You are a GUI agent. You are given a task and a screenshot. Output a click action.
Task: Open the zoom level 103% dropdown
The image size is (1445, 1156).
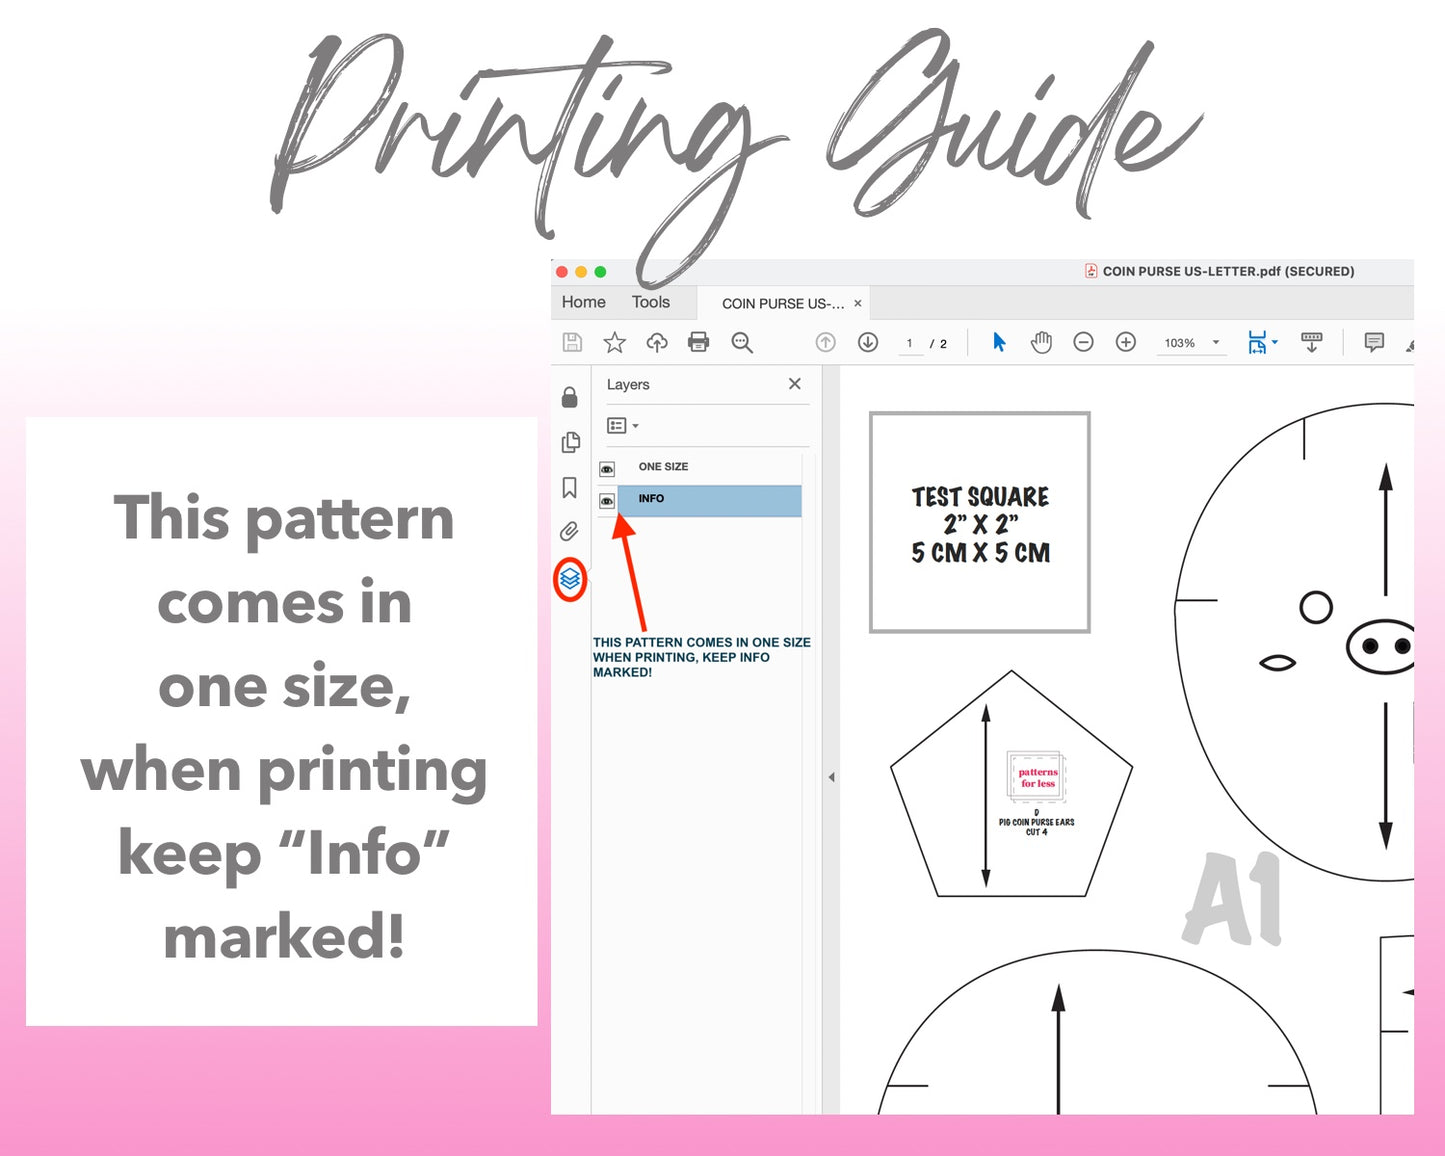[1191, 342]
